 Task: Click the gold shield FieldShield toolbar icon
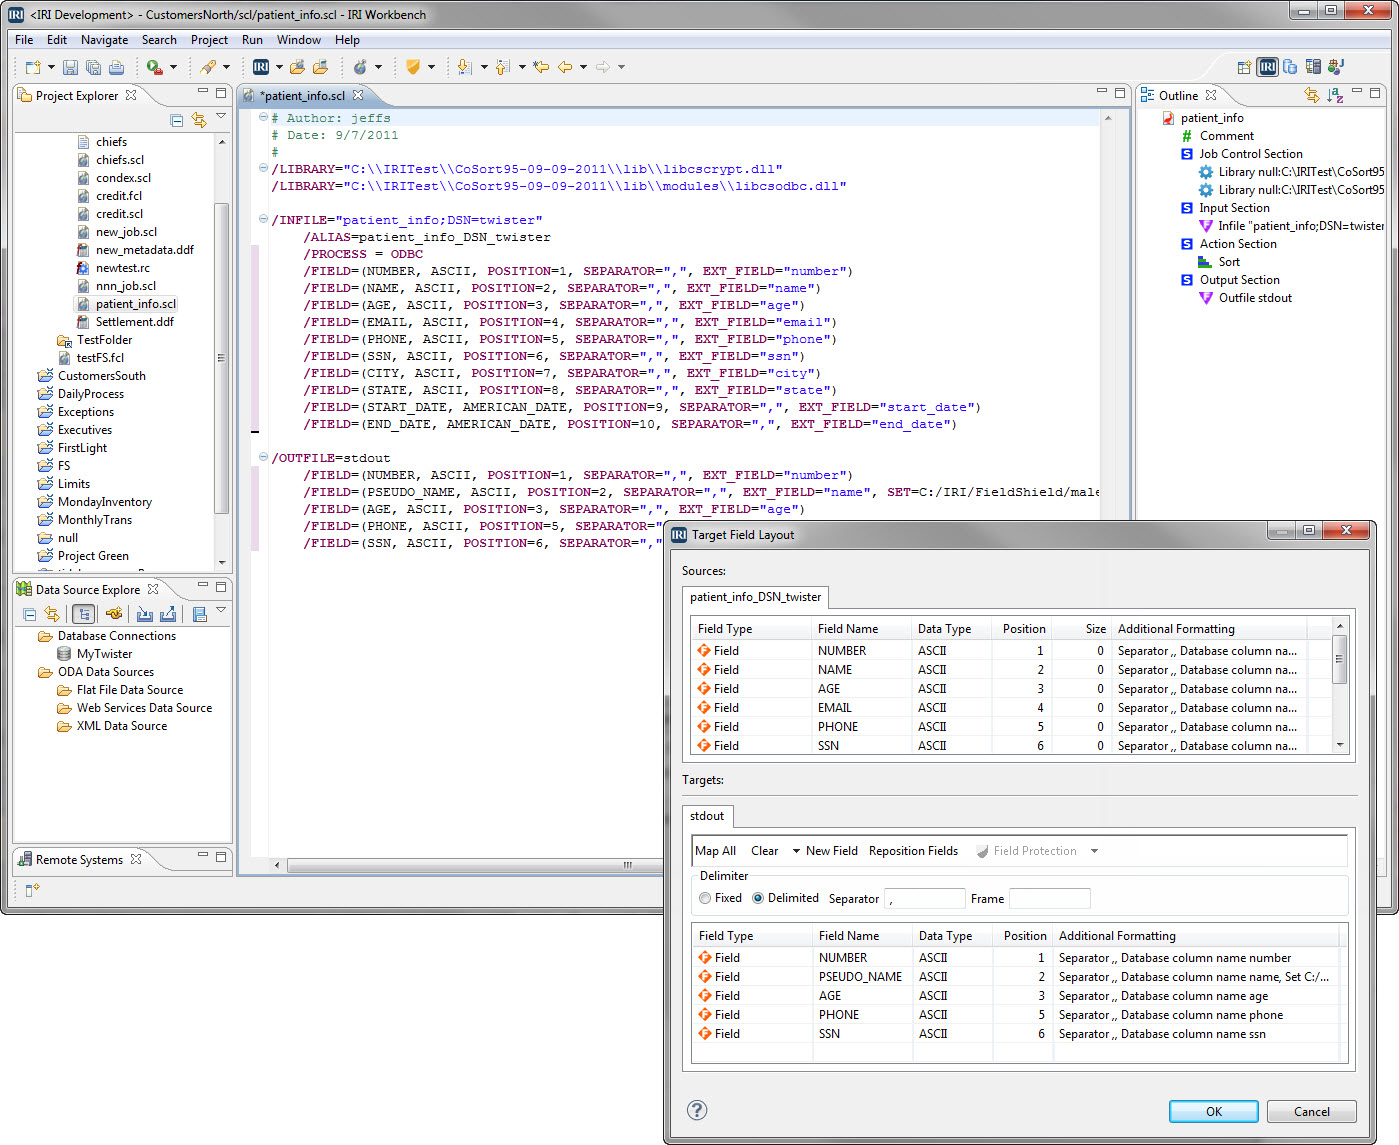(x=413, y=67)
